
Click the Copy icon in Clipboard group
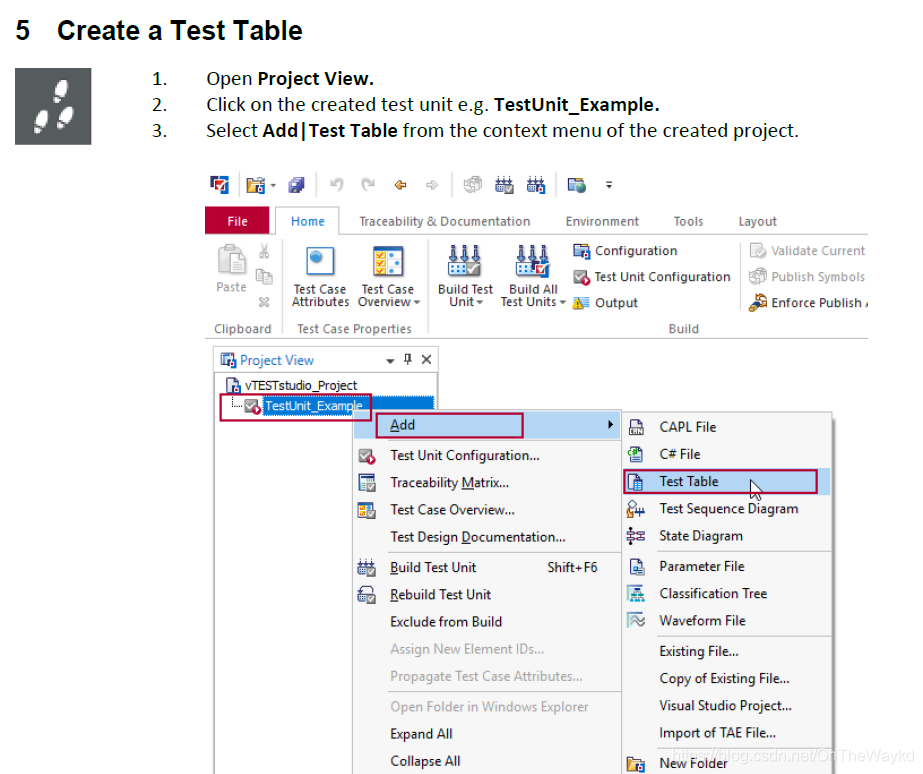coord(264,276)
